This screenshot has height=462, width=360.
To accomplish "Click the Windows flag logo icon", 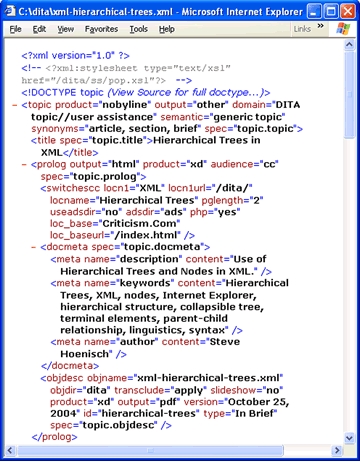I will 343,29.
